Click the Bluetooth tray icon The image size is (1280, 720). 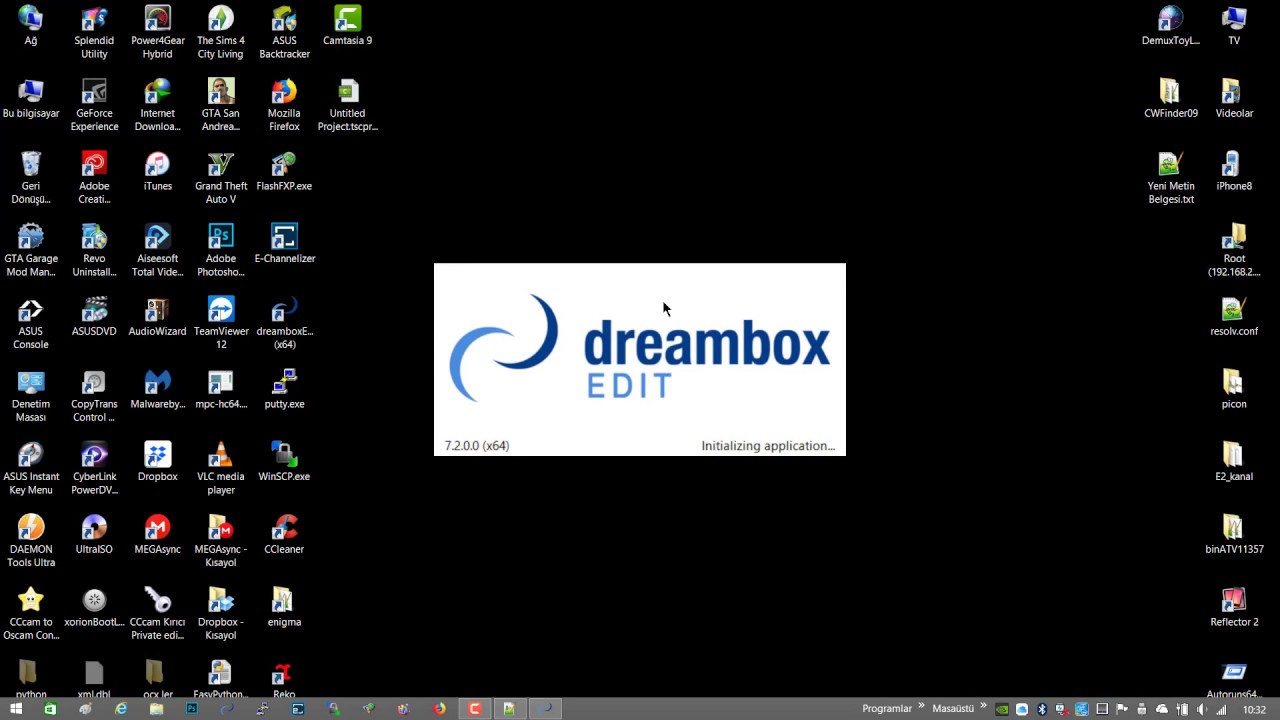pyautogui.click(x=1041, y=709)
